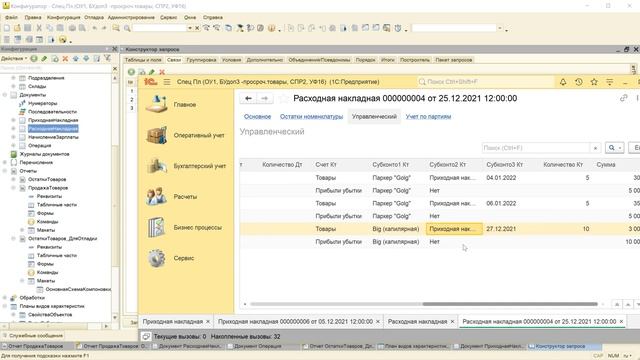This screenshot has width=640, height=360.
Task: Switch to Пакет запросов tab
Action: [453, 60]
